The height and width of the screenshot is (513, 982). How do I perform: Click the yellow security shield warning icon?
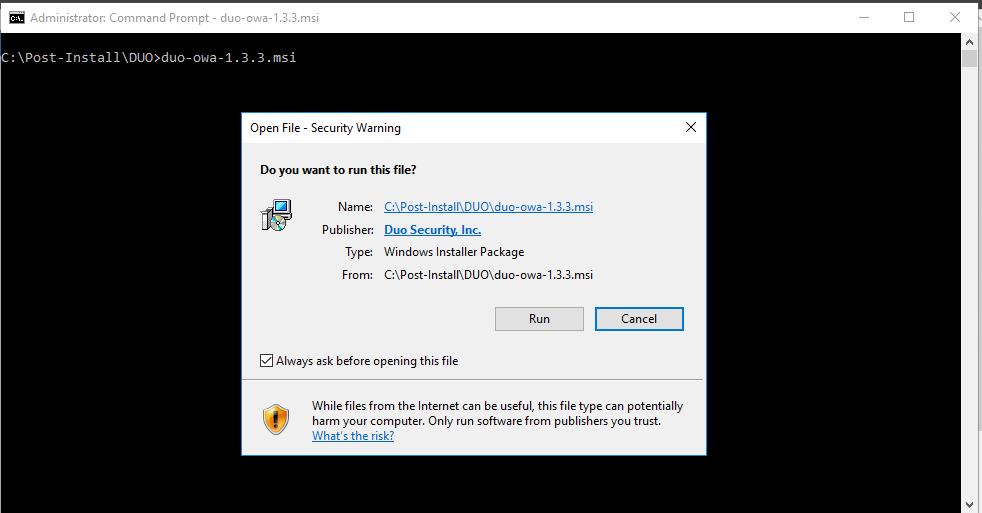pyautogui.click(x=276, y=420)
